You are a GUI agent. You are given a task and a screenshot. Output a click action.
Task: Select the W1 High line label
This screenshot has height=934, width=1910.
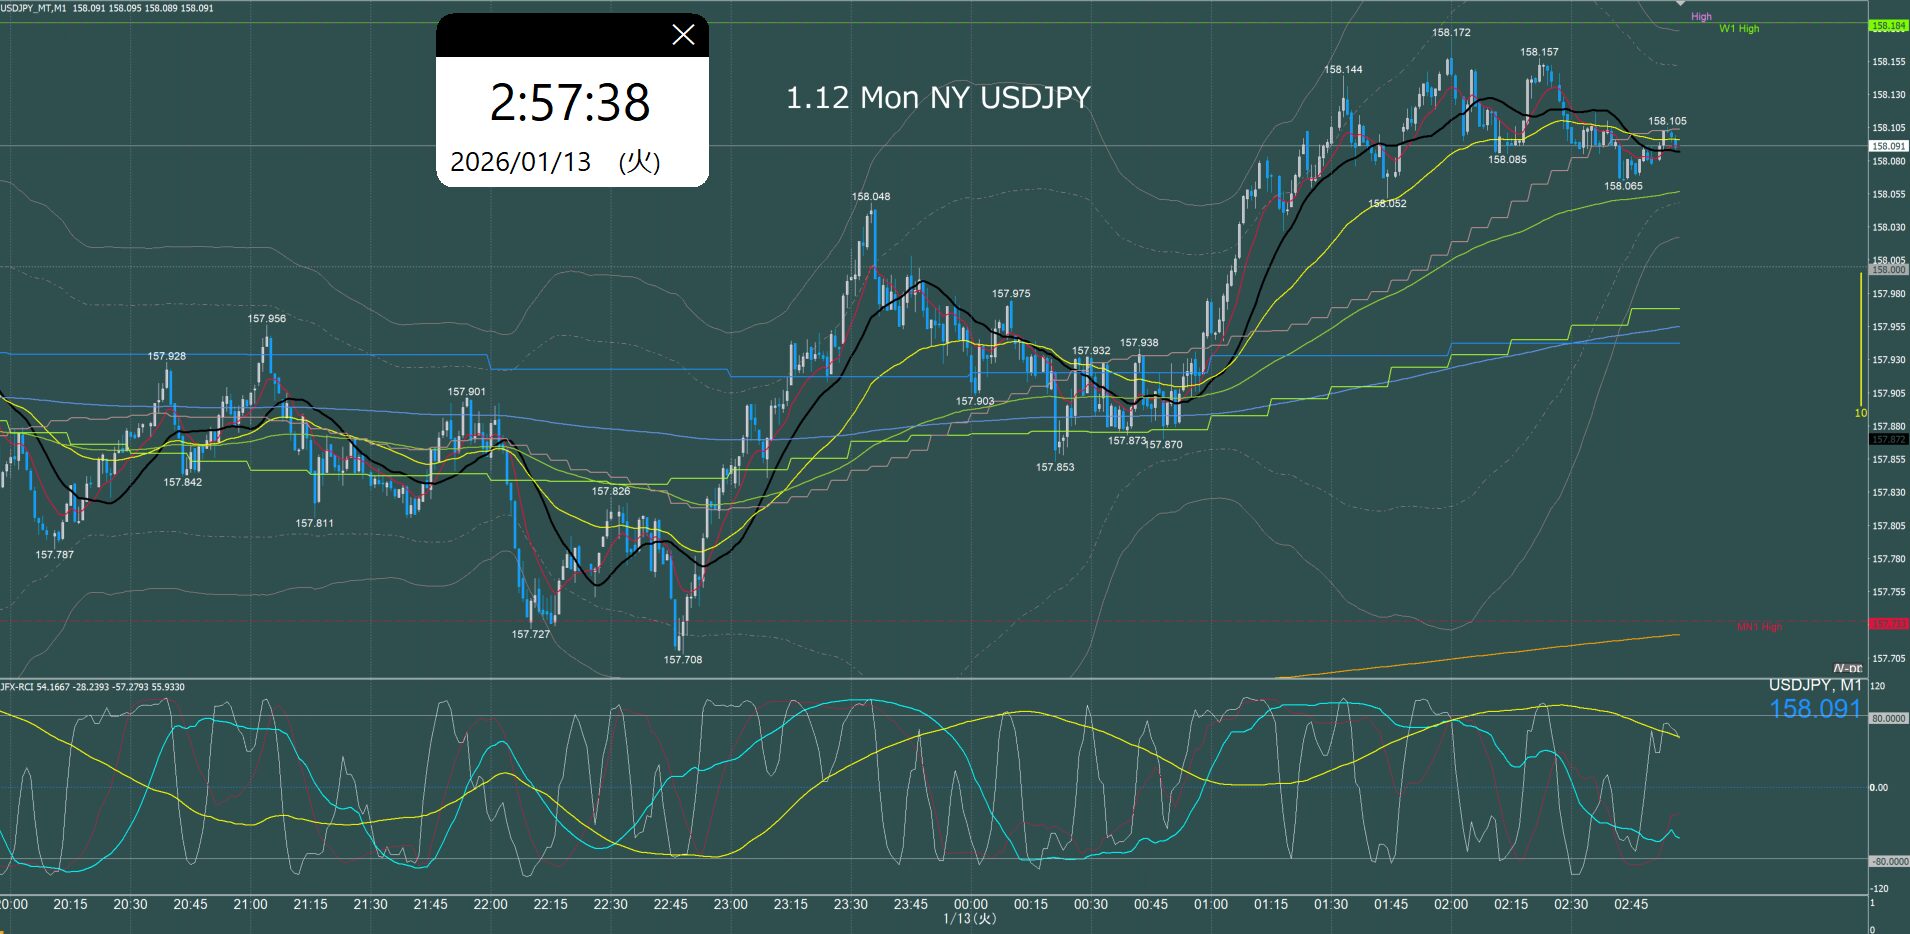(x=1739, y=29)
